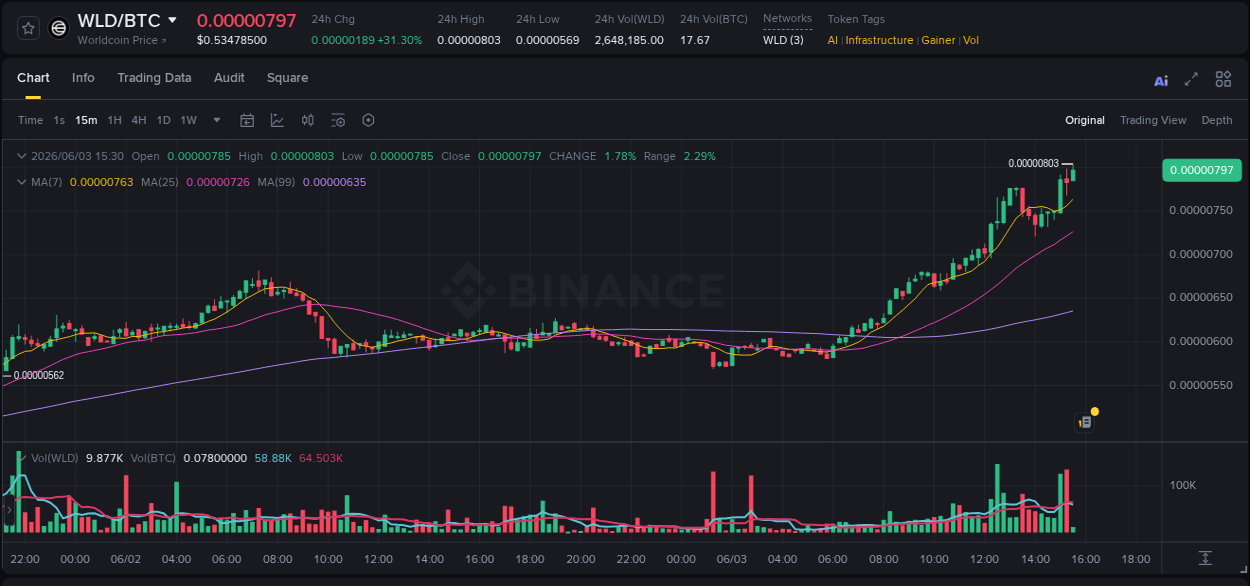Select the MA(7) indicator value 0.00000763
The width and height of the screenshot is (1250, 586).
[x=101, y=182]
